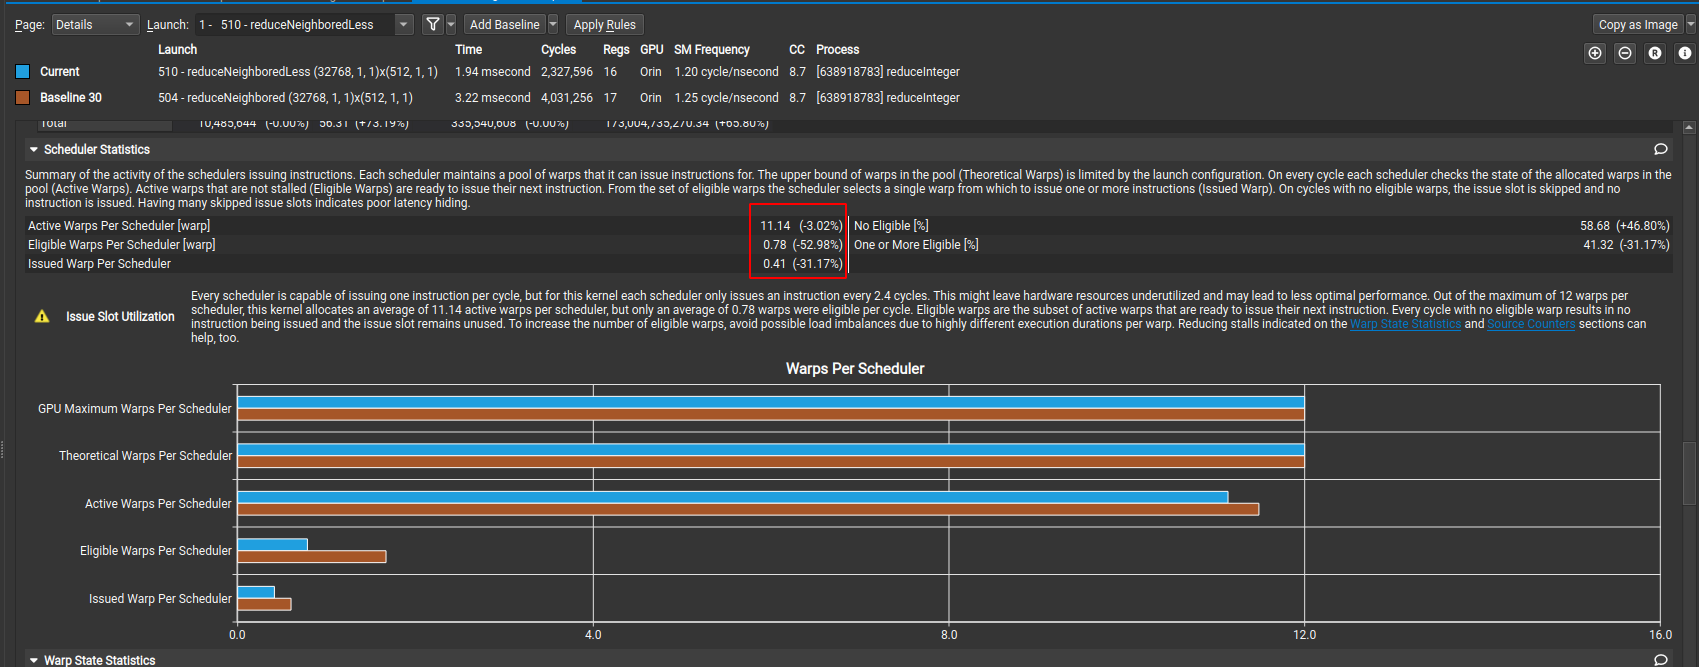Click the expand-all plus icon
The width and height of the screenshot is (1699, 667).
pos(1595,53)
